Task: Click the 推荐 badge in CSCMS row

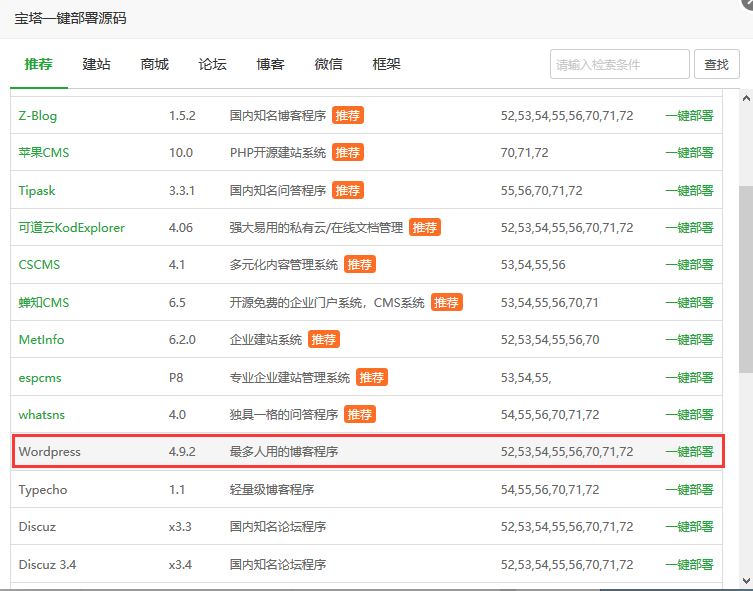Action: point(360,264)
